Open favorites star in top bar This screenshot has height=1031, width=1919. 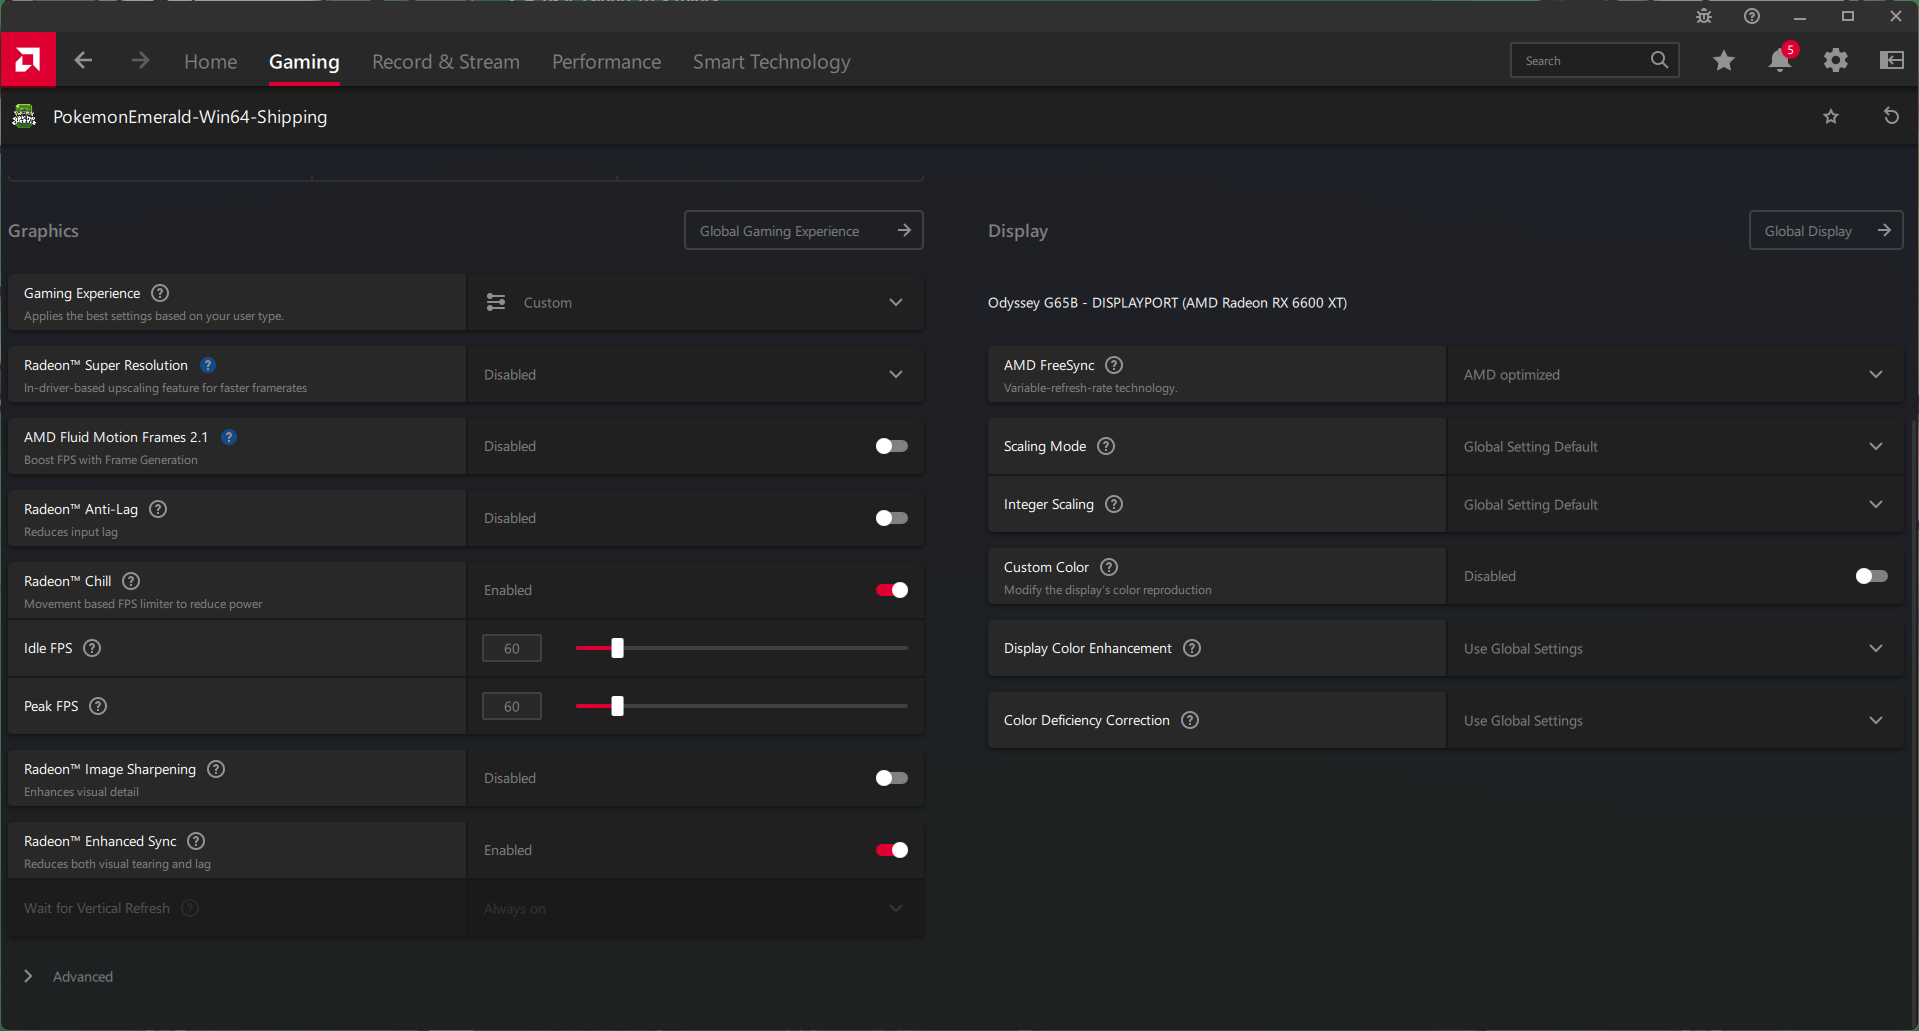(x=1724, y=61)
